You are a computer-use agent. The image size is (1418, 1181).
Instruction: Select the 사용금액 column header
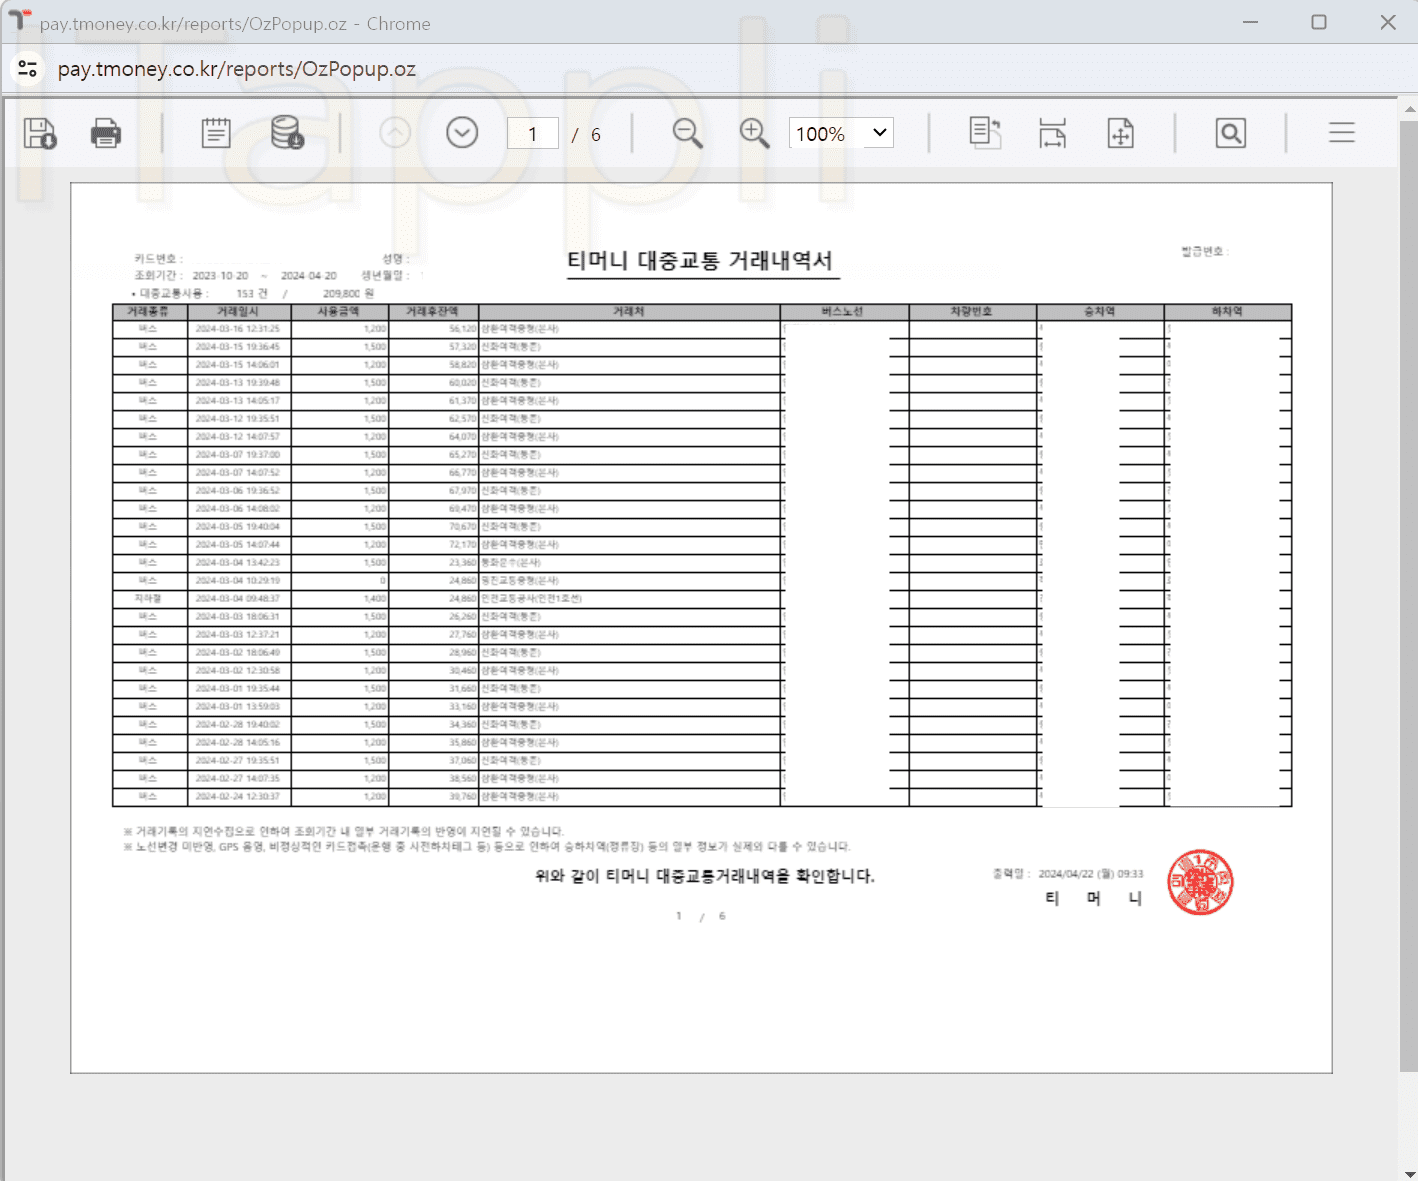[339, 312]
